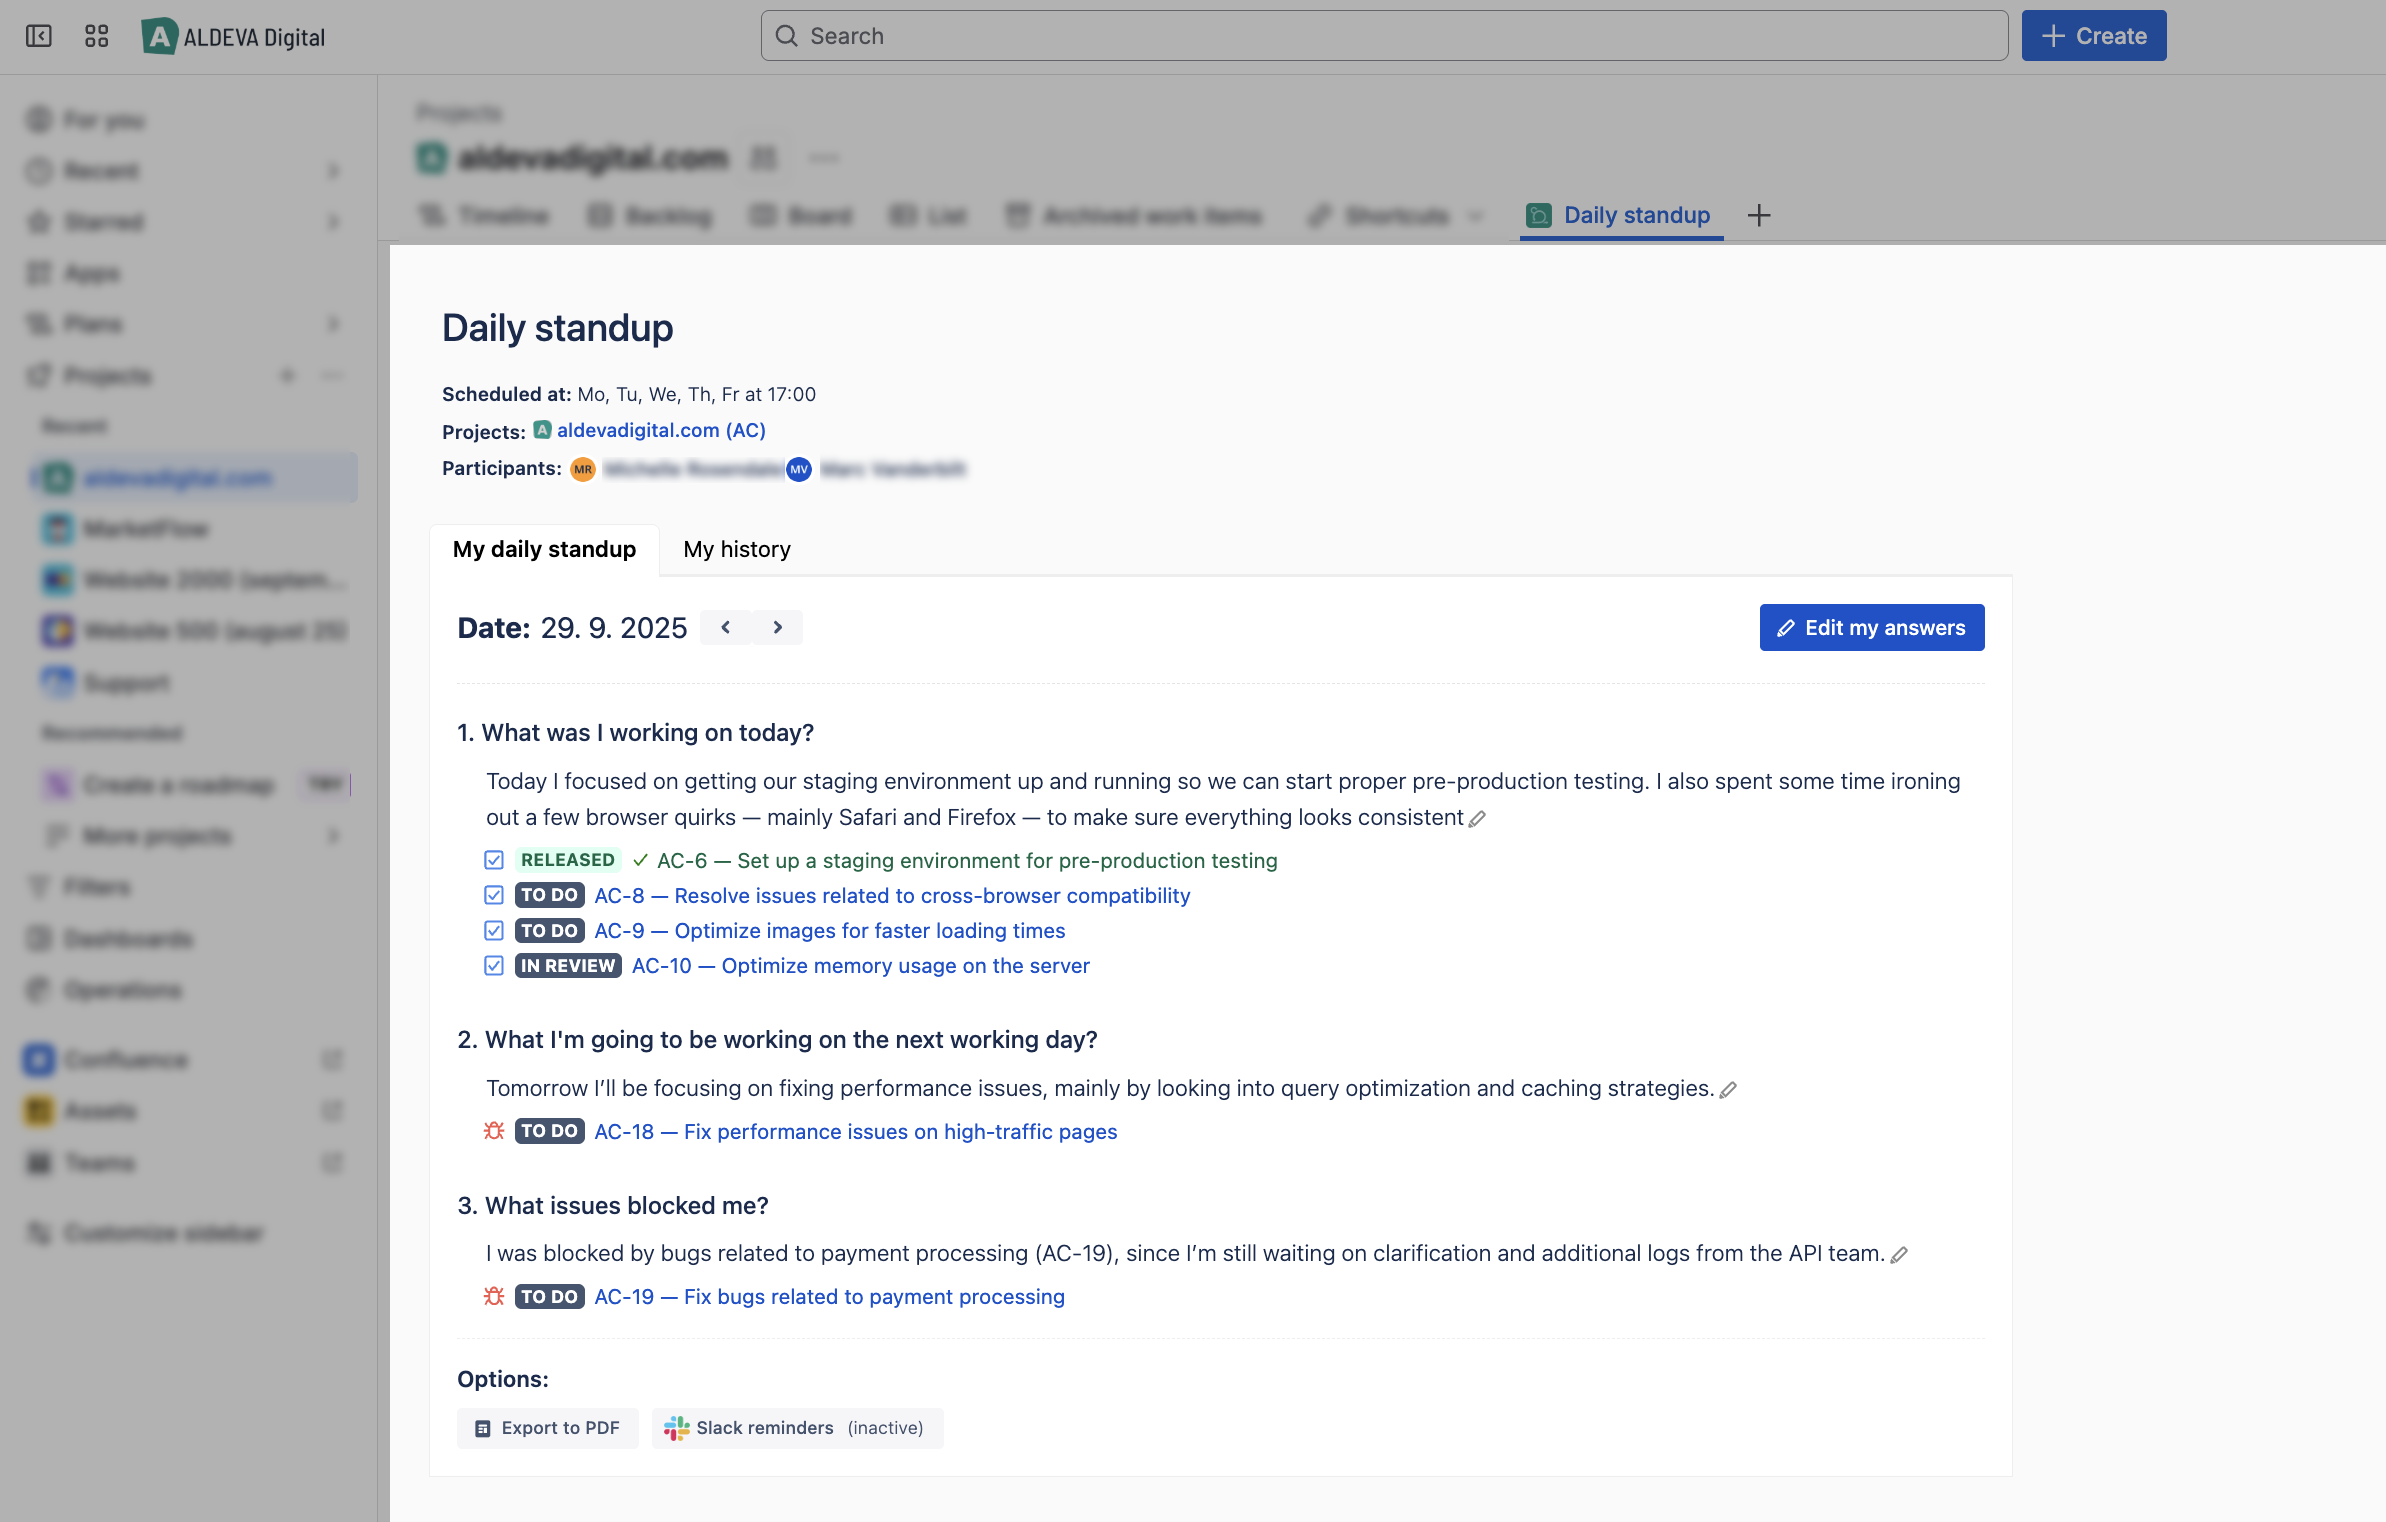
Task: Click the bug icon next to AC-18
Action: click(493, 1131)
